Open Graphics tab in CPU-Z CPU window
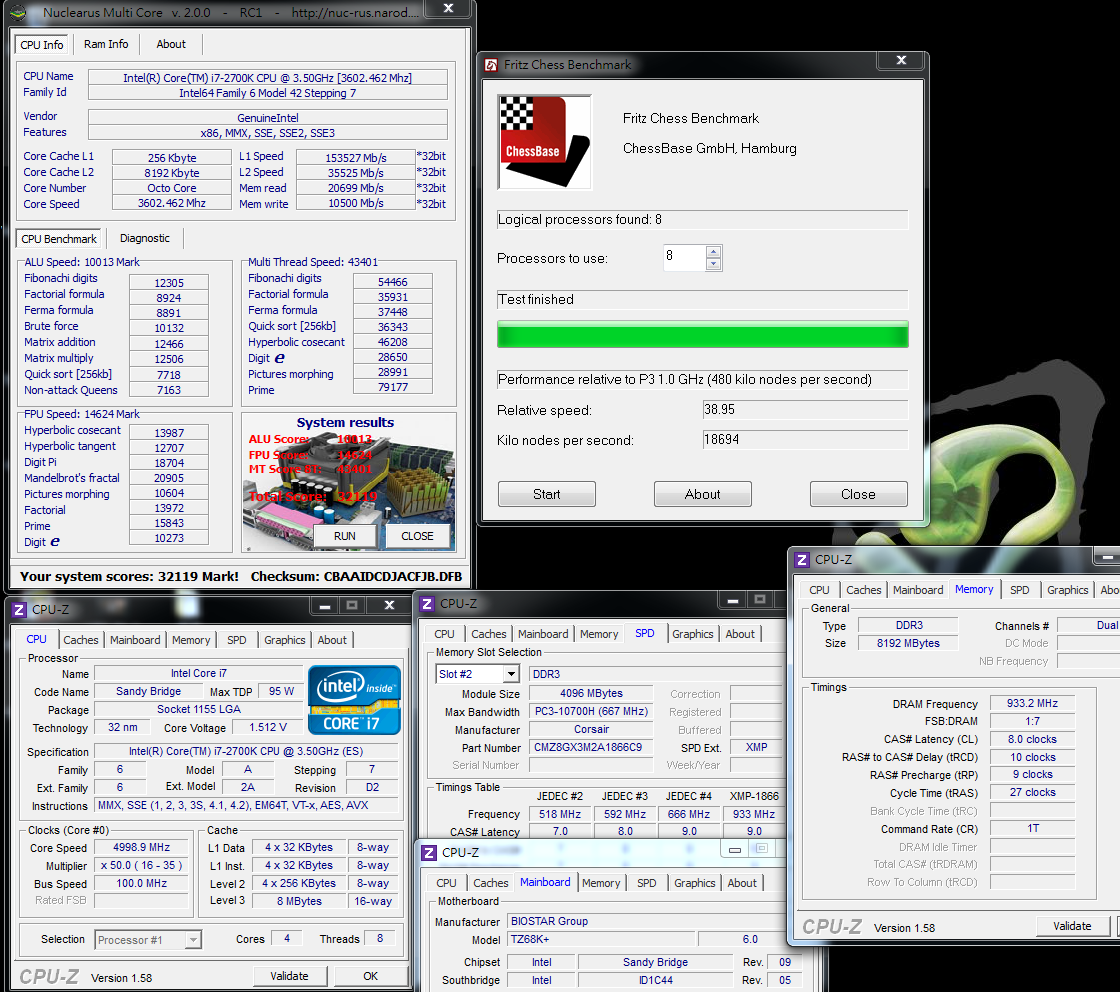This screenshot has width=1120, height=992. [284, 640]
